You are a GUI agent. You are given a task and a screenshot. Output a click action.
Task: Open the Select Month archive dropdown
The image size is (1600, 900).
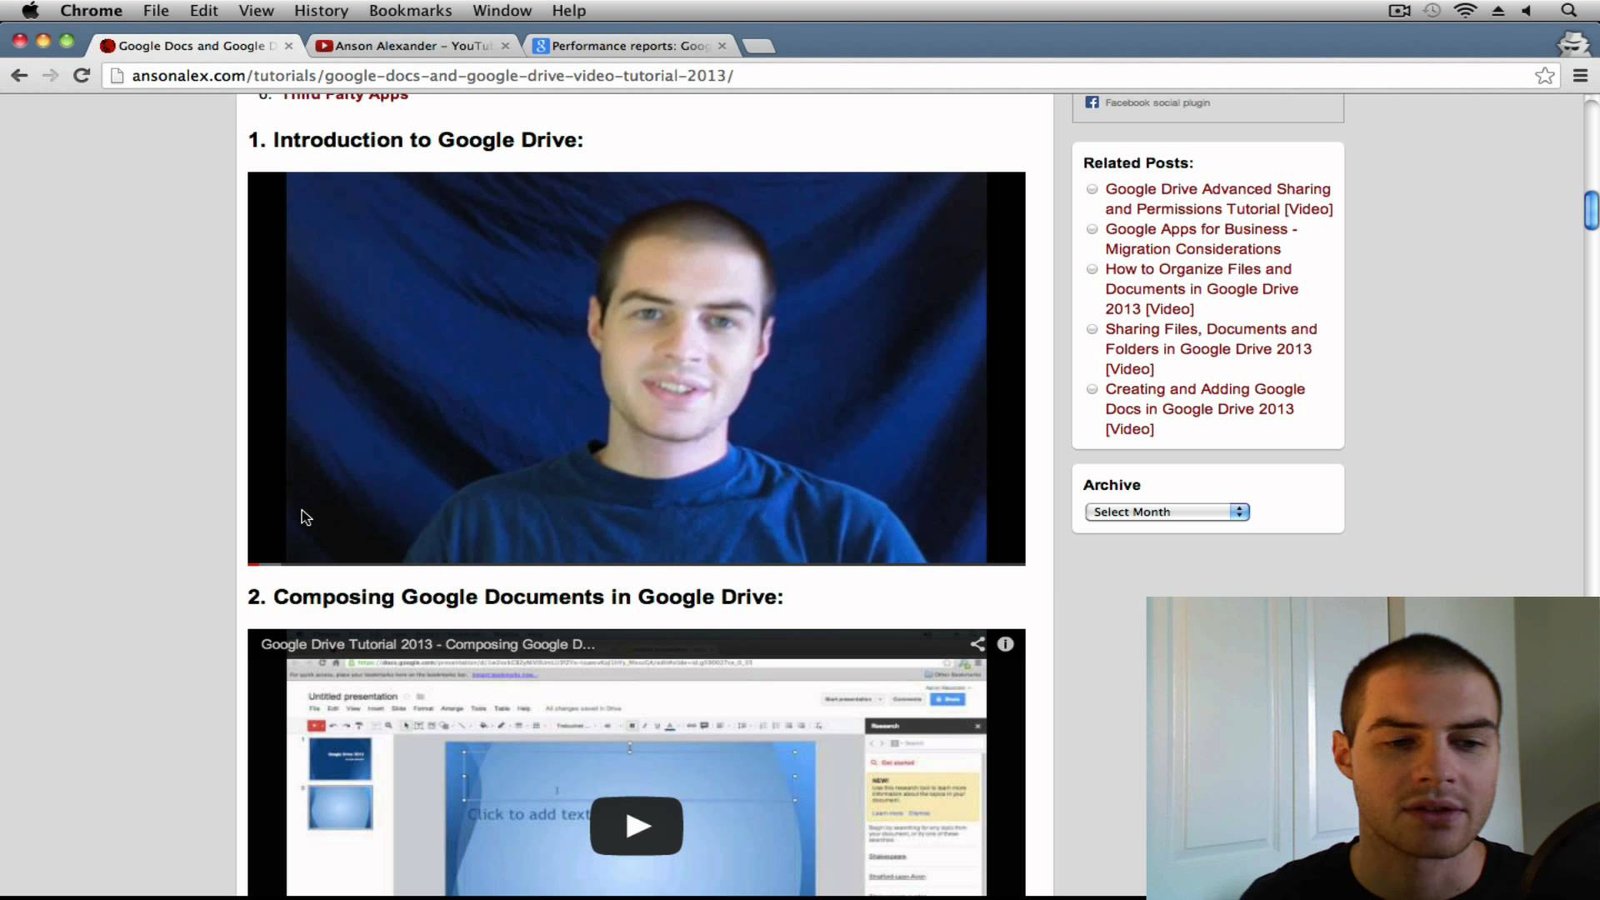coord(1167,512)
